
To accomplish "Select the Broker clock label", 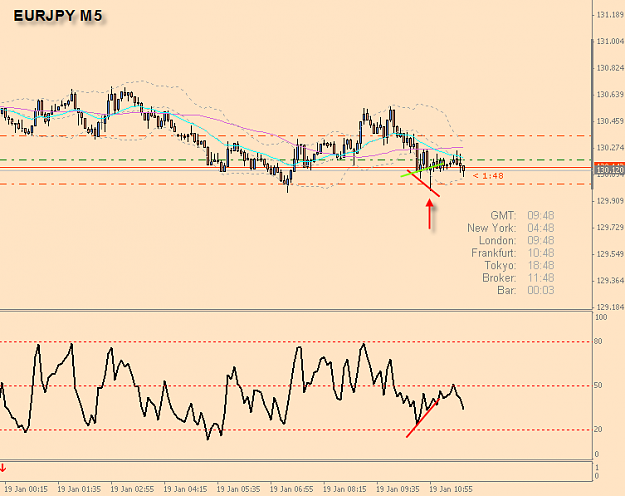I will click(x=499, y=278).
